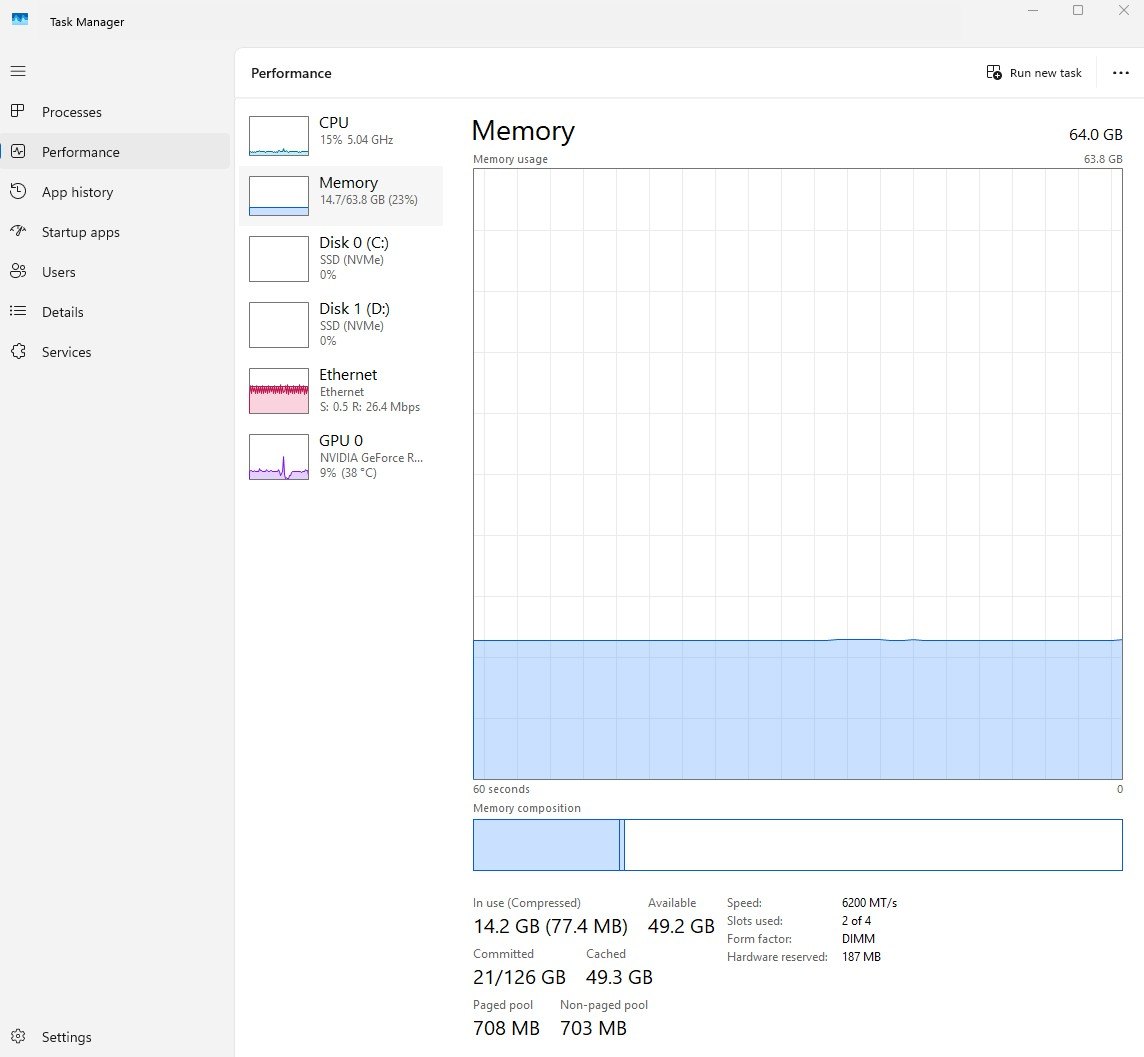The image size is (1144, 1057).
Task: View the Users page
Action: click(x=58, y=272)
